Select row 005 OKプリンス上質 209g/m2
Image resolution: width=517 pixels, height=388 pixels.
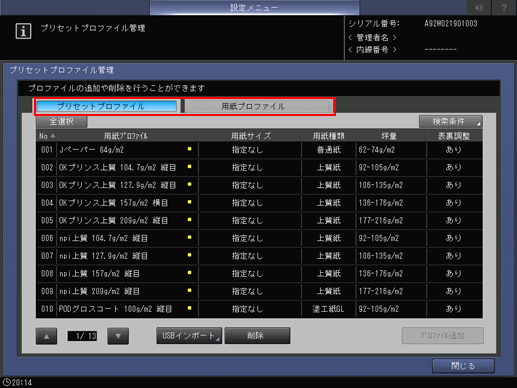[259, 221]
